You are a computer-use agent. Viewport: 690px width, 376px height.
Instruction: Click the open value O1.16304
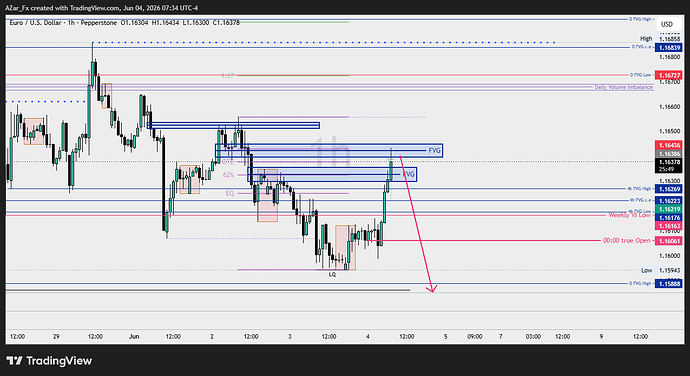pyautogui.click(x=135, y=22)
